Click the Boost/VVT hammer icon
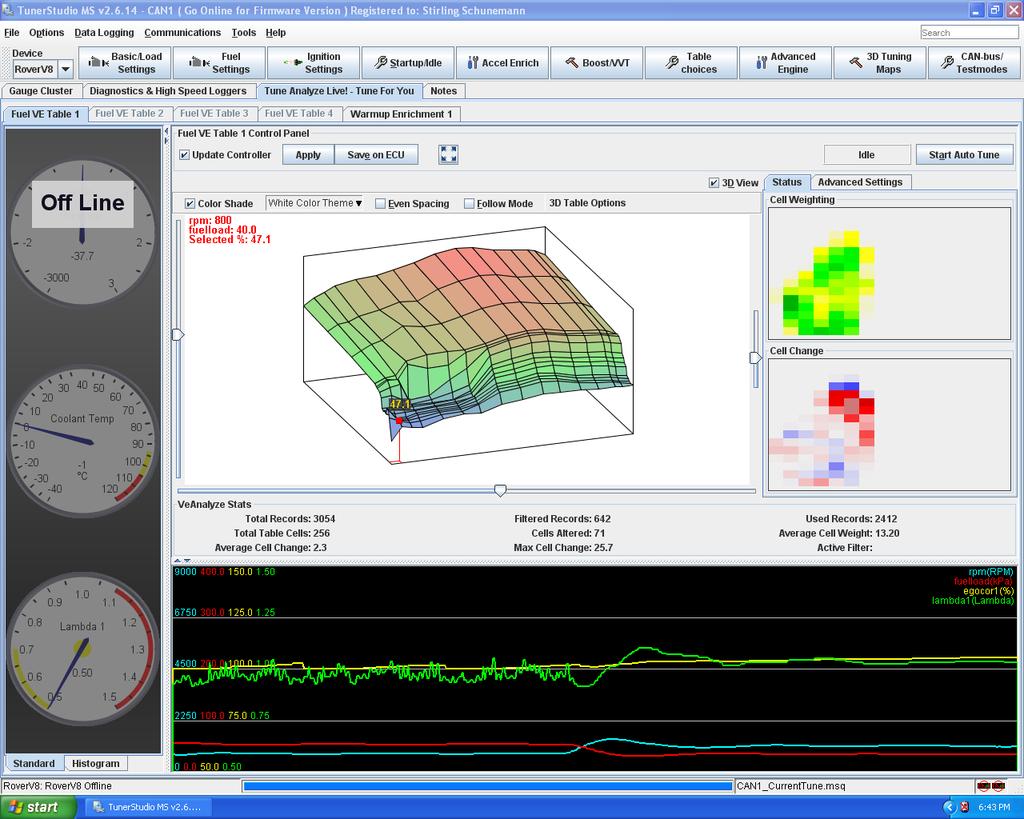The height and width of the screenshot is (819, 1024). pyautogui.click(x=571, y=63)
